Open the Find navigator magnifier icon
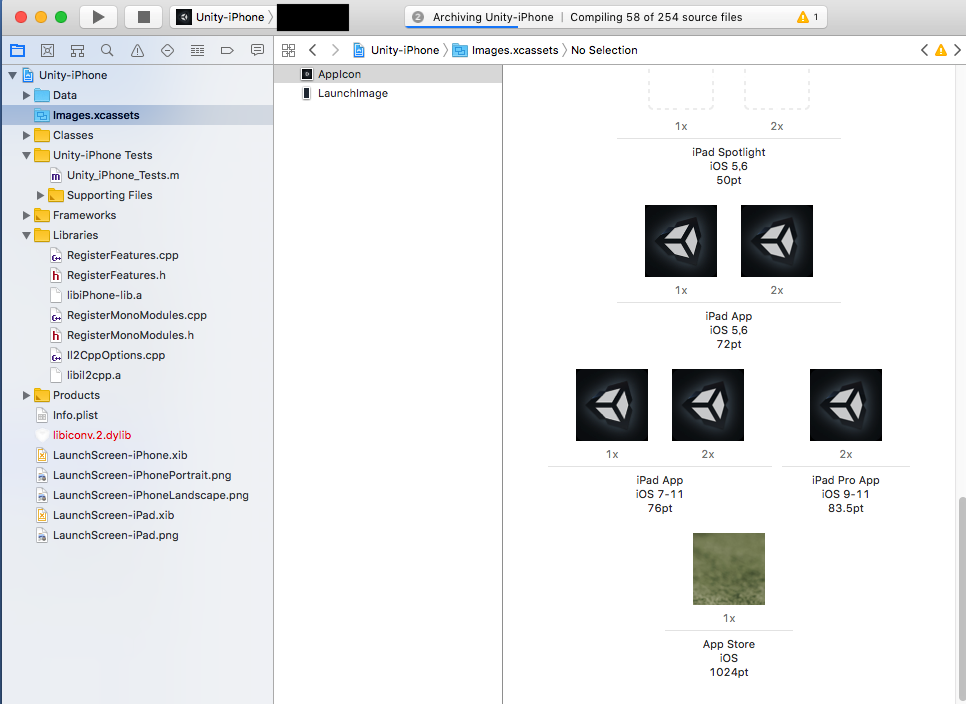966x704 pixels. click(x=107, y=51)
